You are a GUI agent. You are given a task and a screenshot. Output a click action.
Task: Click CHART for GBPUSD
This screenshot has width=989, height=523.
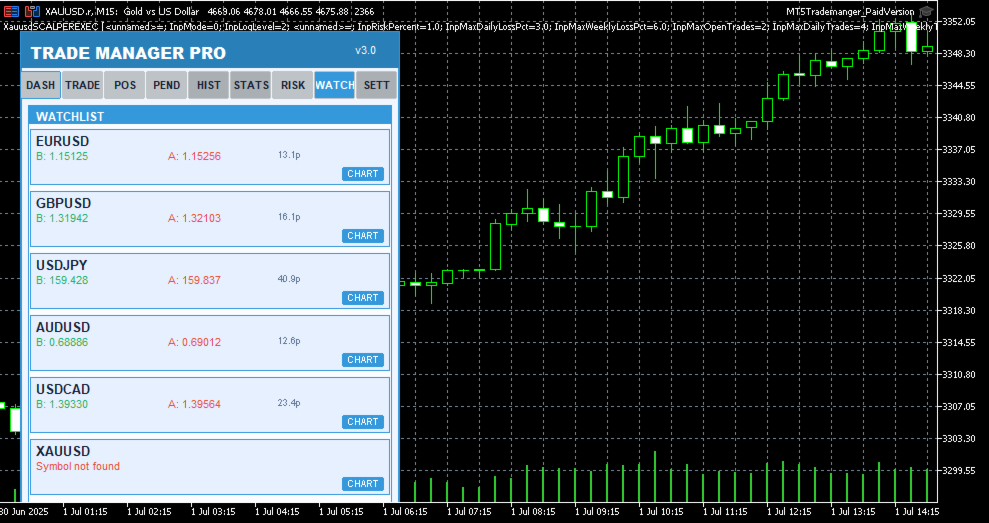pos(363,235)
